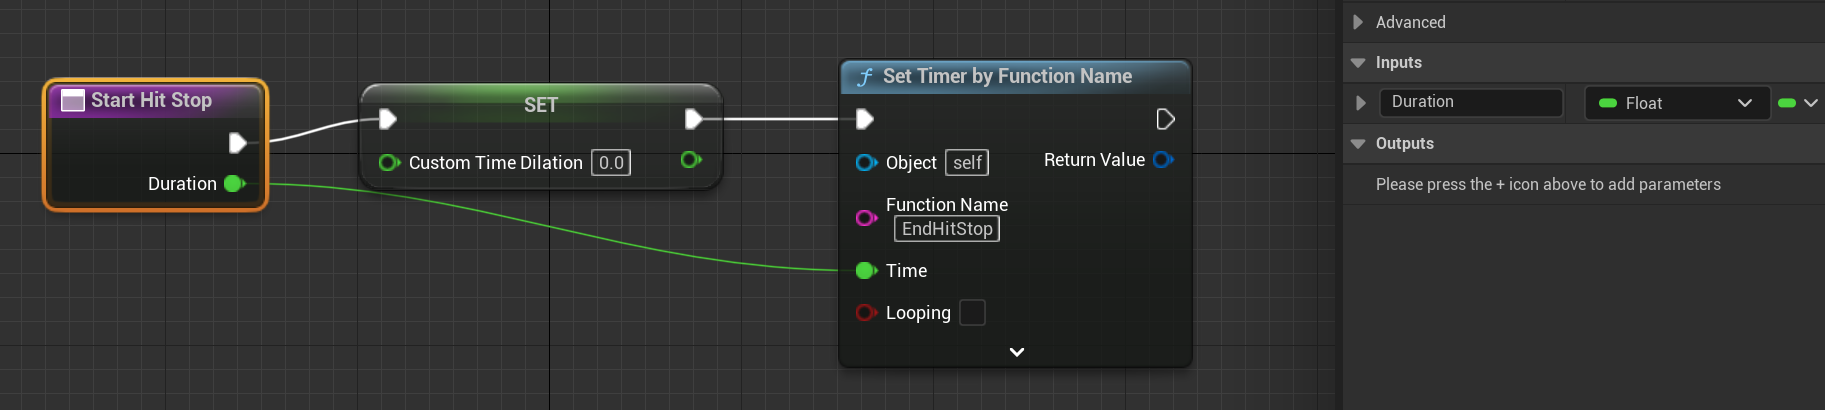Image resolution: width=1825 pixels, height=410 pixels.
Task: Expand the Advanced section
Action: [x=1357, y=22]
